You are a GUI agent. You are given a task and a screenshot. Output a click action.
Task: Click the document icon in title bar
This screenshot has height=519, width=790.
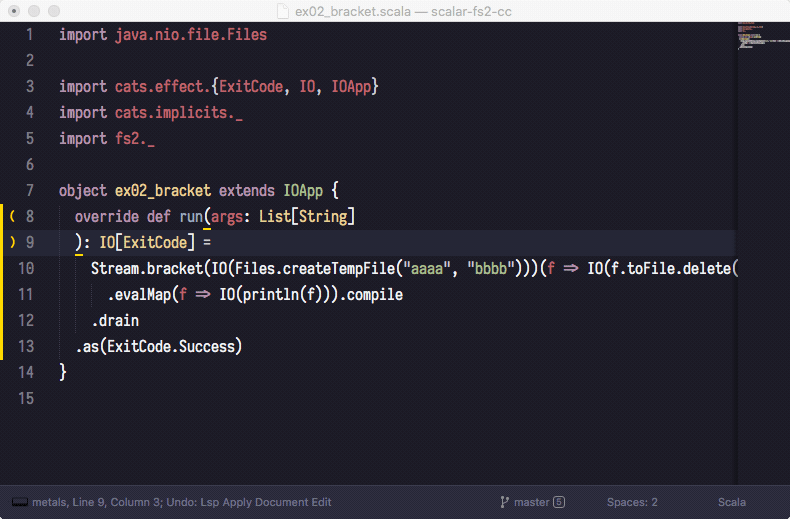pos(283,11)
